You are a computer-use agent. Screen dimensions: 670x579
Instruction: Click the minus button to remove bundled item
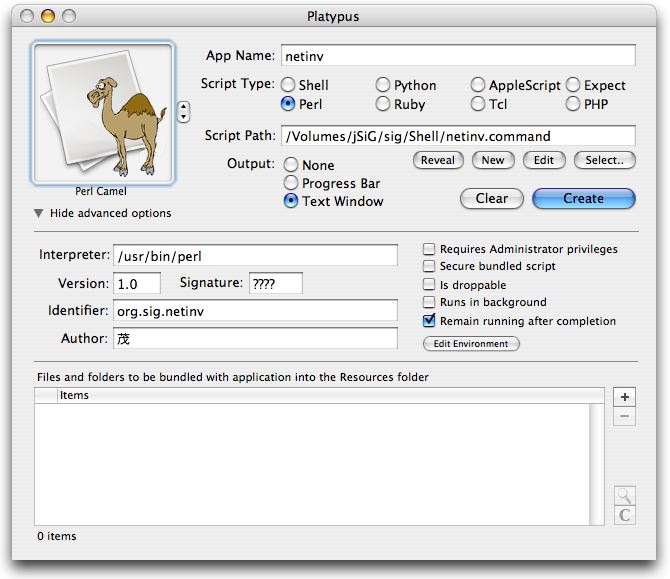point(624,416)
